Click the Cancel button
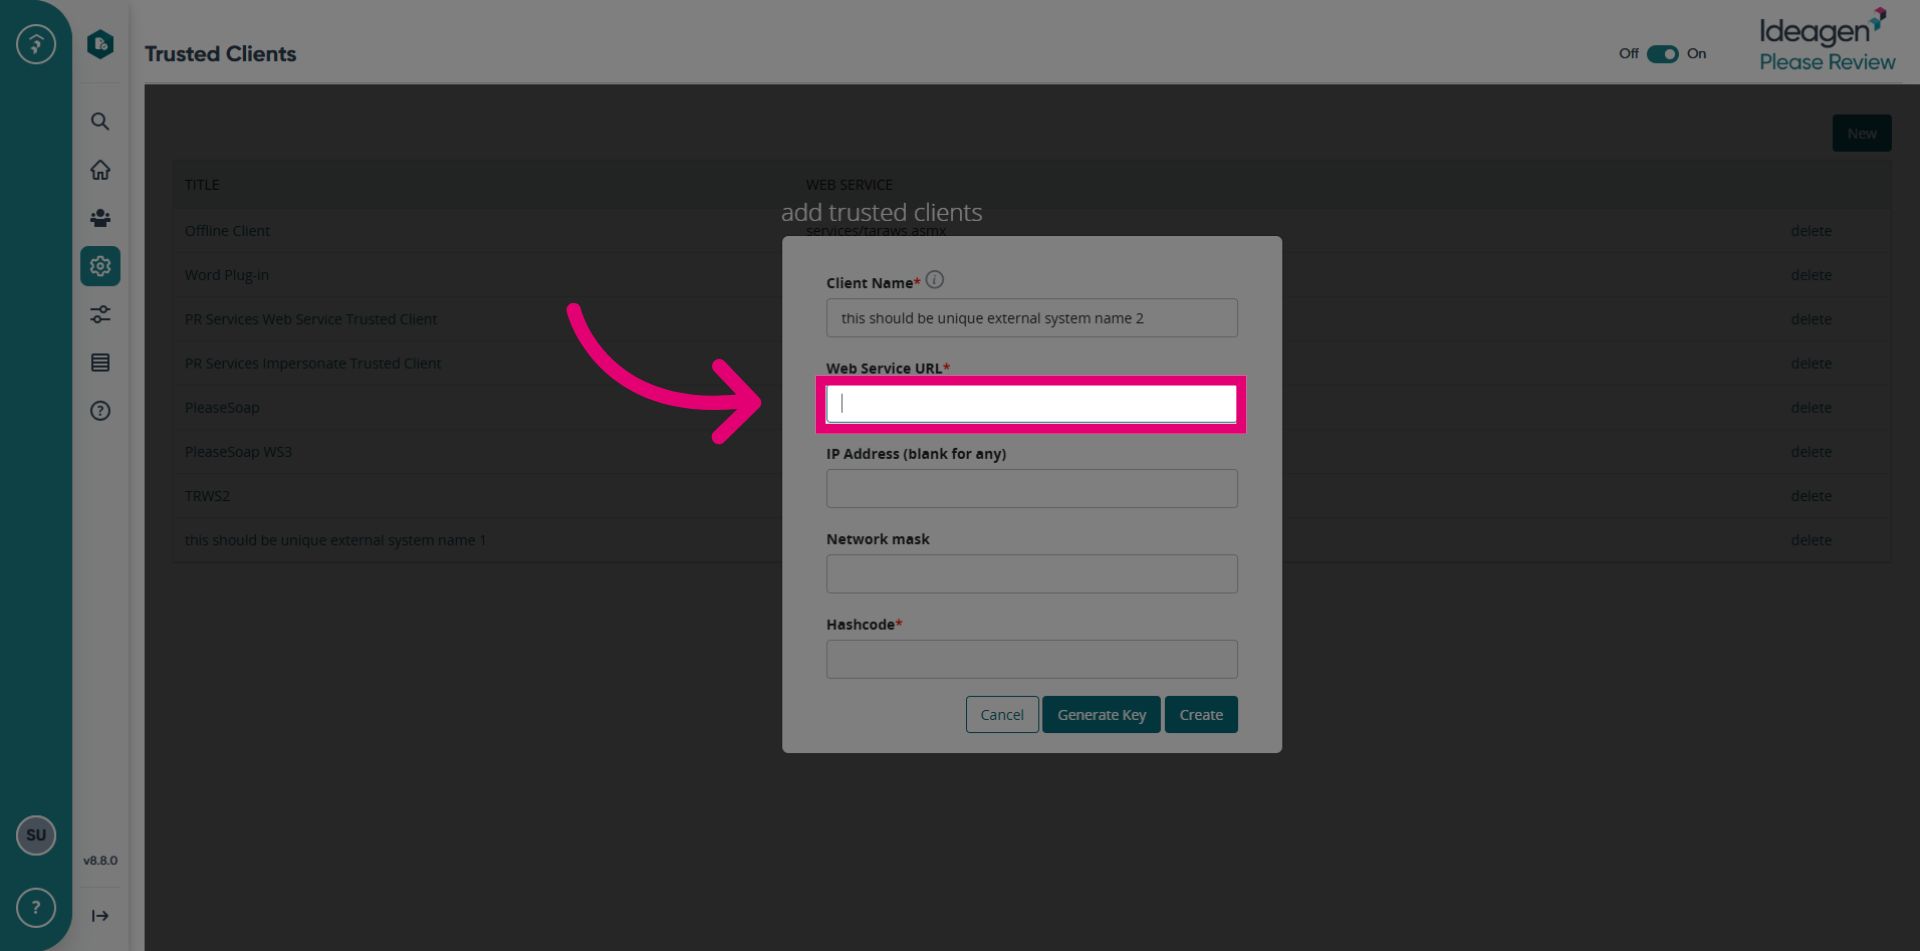Image resolution: width=1920 pixels, height=951 pixels. pos(1001,714)
